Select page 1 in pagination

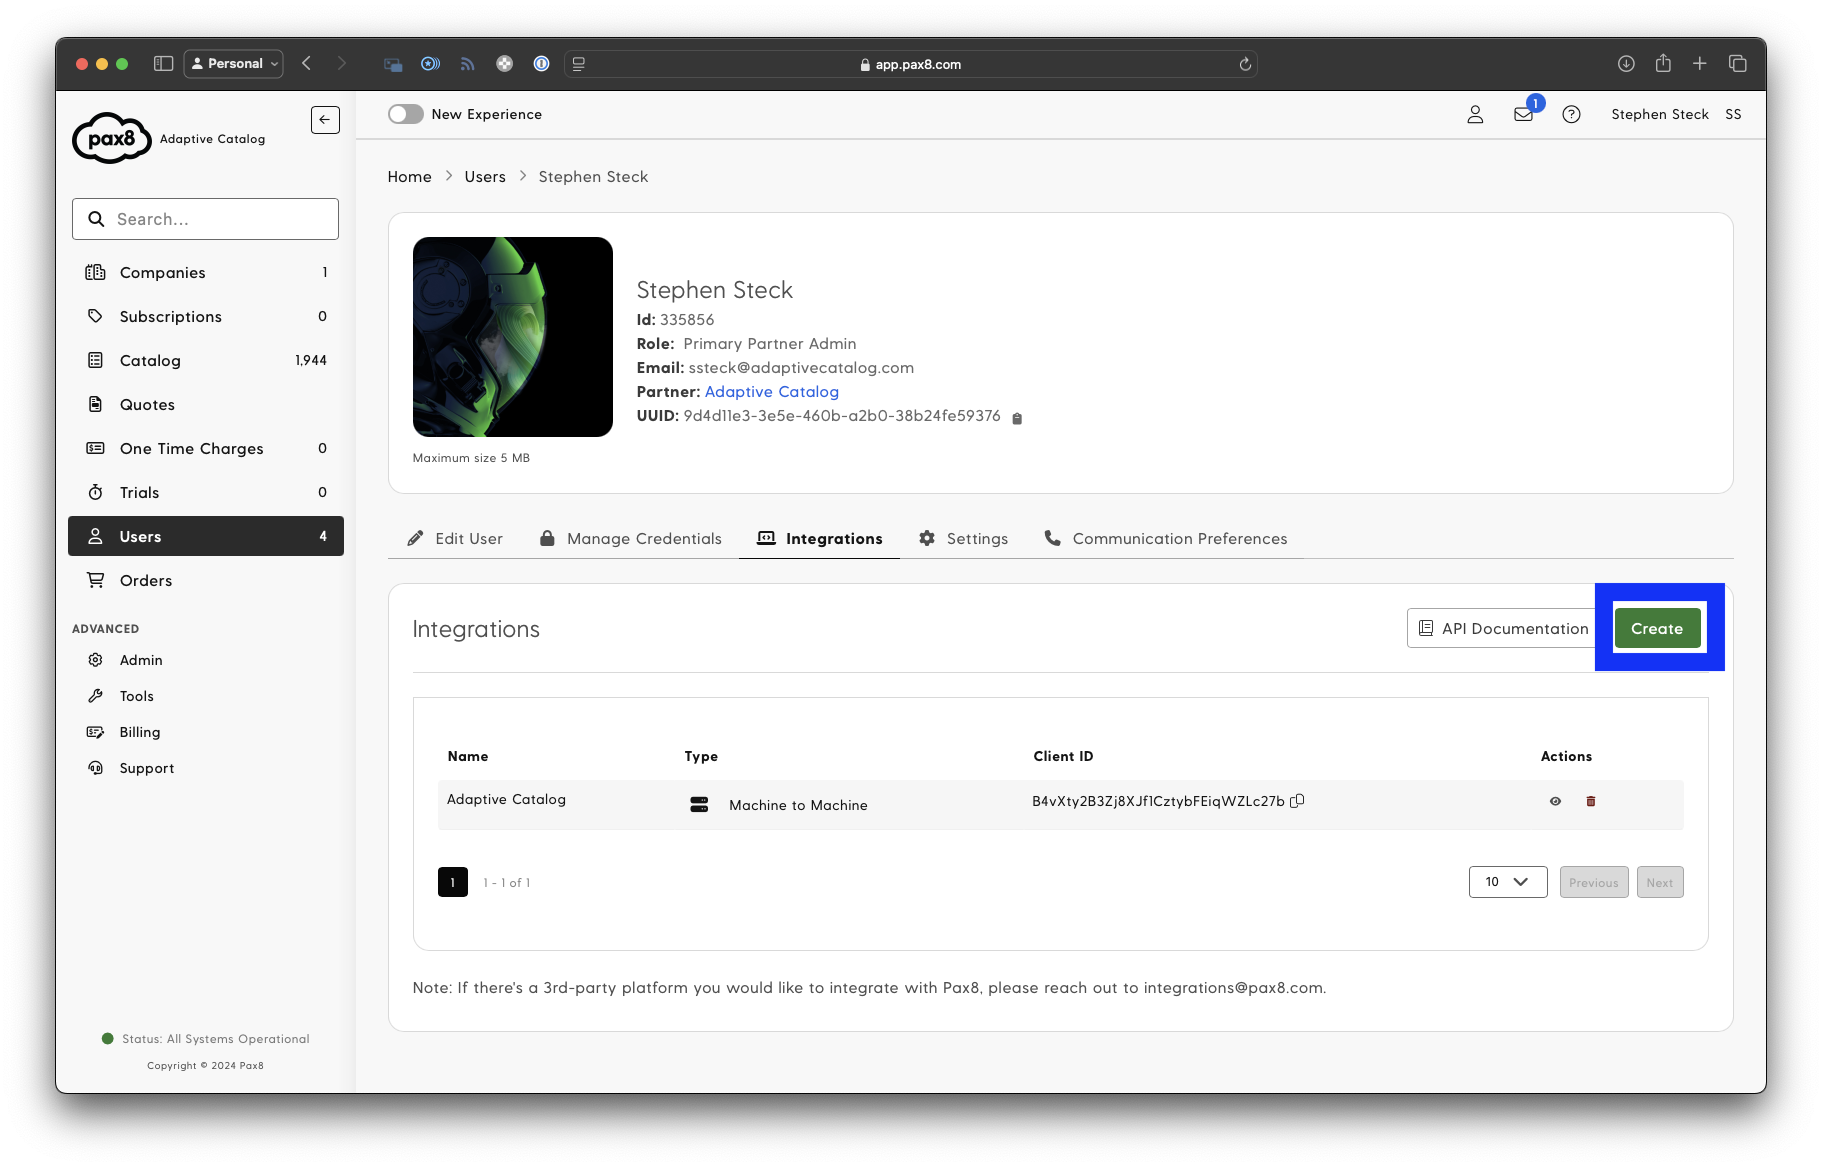pyautogui.click(x=453, y=882)
